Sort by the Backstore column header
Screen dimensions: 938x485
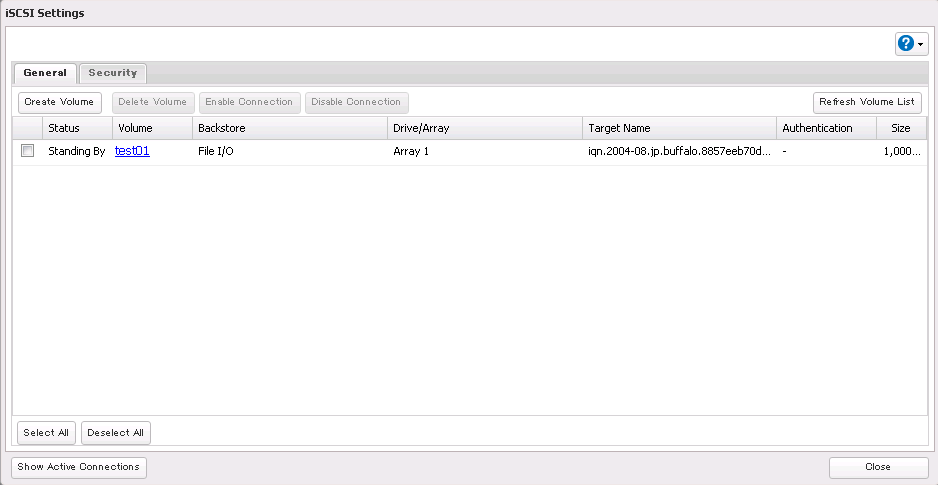(x=221, y=128)
